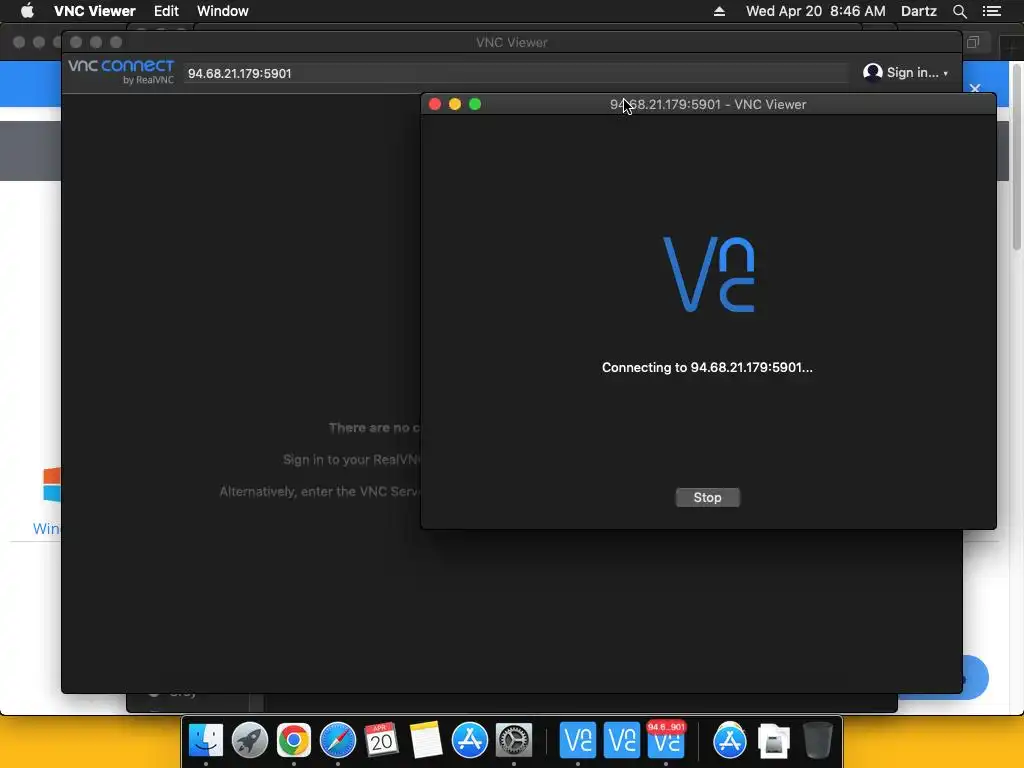Click the 'Connecting to 94.68.21.179:5901...' text
This screenshot has width=1024, height=768.
pyautogui.click(x=707, y=367)
